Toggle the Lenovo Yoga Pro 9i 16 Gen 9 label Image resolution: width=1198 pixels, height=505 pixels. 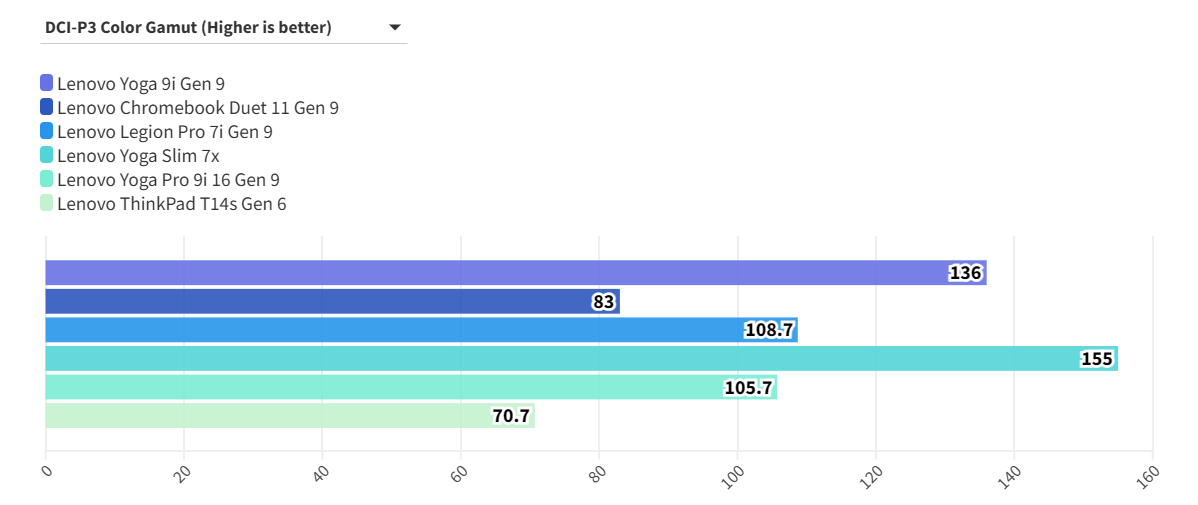168,179
